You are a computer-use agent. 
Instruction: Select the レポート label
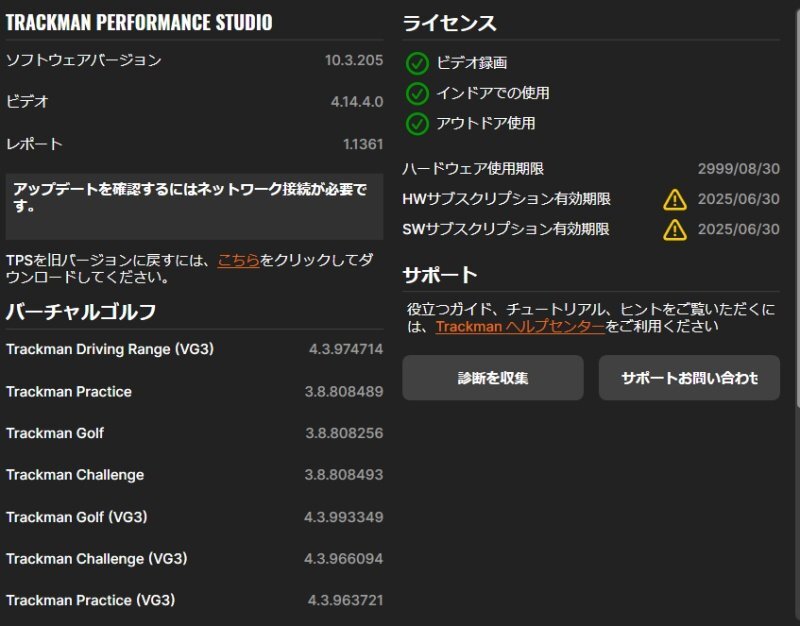point(34,144)
